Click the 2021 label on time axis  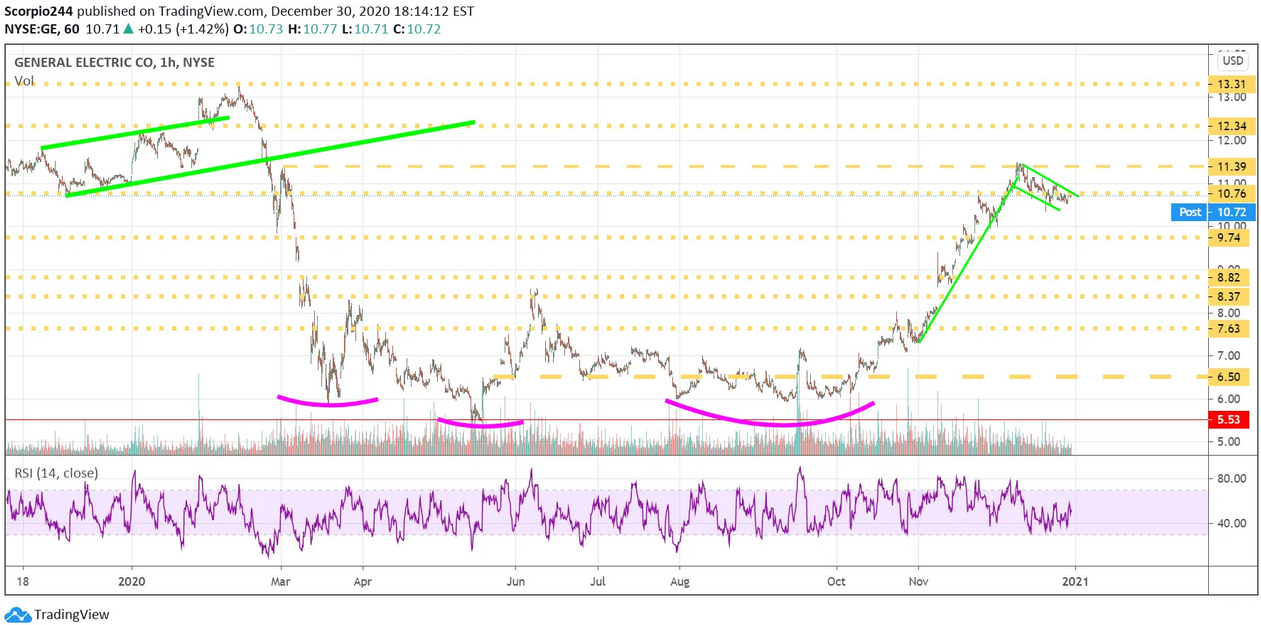click(x=1073, y=581)
